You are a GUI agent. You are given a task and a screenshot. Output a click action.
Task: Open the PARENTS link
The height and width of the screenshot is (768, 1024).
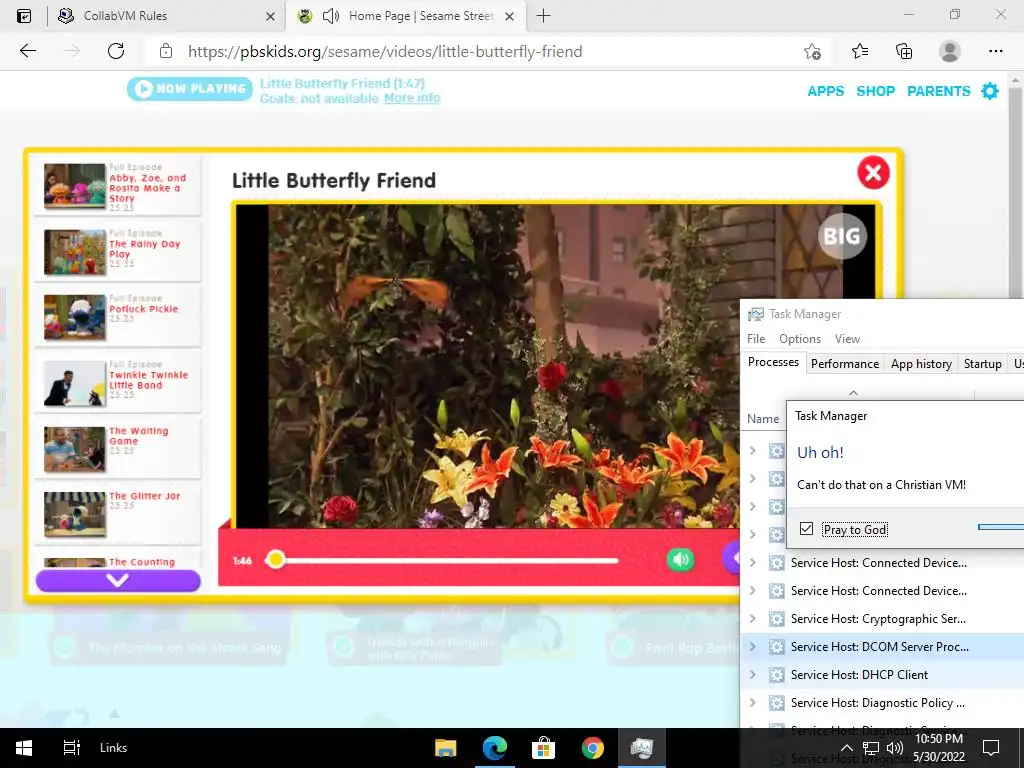pos(938,91)
